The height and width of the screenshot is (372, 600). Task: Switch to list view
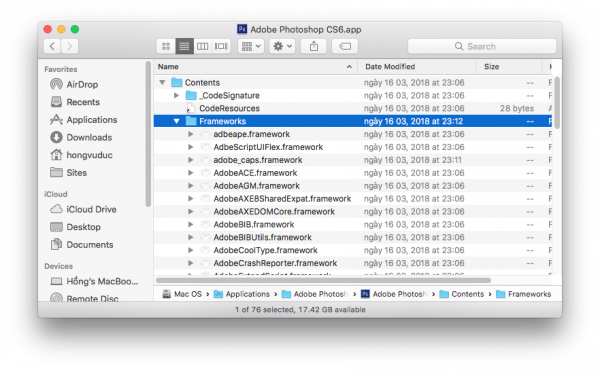[x=184, y=46]
